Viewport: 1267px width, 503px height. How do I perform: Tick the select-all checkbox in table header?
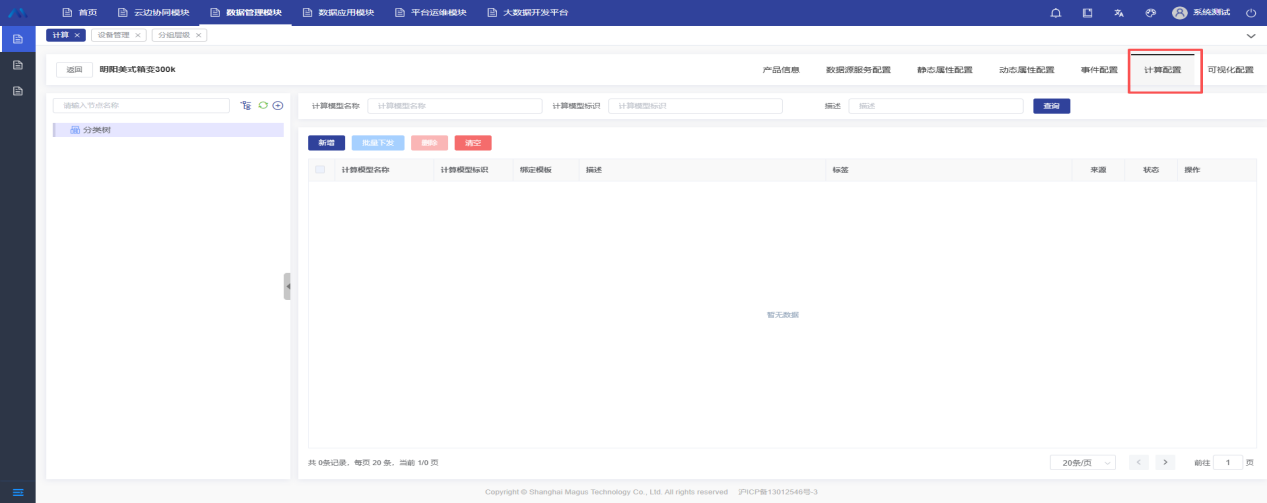click(x=320, y=170)
